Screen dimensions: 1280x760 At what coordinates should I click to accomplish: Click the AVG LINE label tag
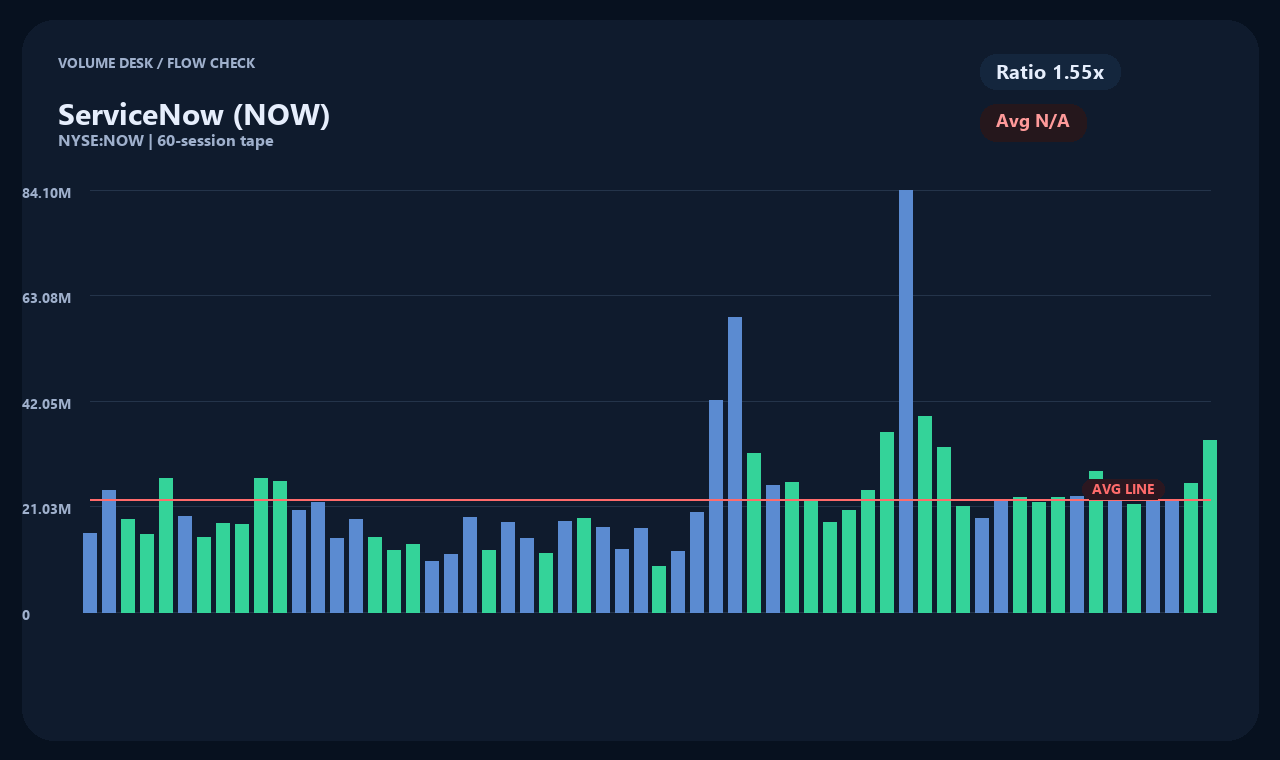click(x=1123, y=489)
